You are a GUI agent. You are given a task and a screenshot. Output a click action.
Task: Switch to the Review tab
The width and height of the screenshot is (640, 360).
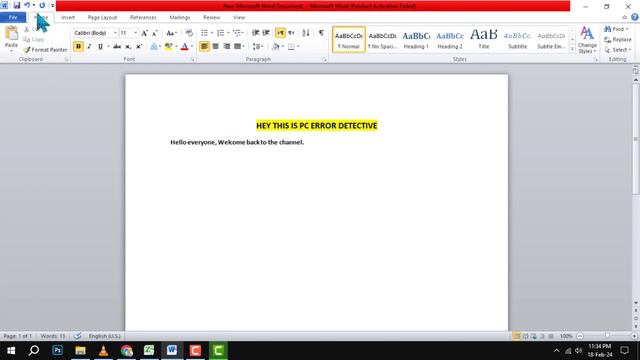pos(211,18)
